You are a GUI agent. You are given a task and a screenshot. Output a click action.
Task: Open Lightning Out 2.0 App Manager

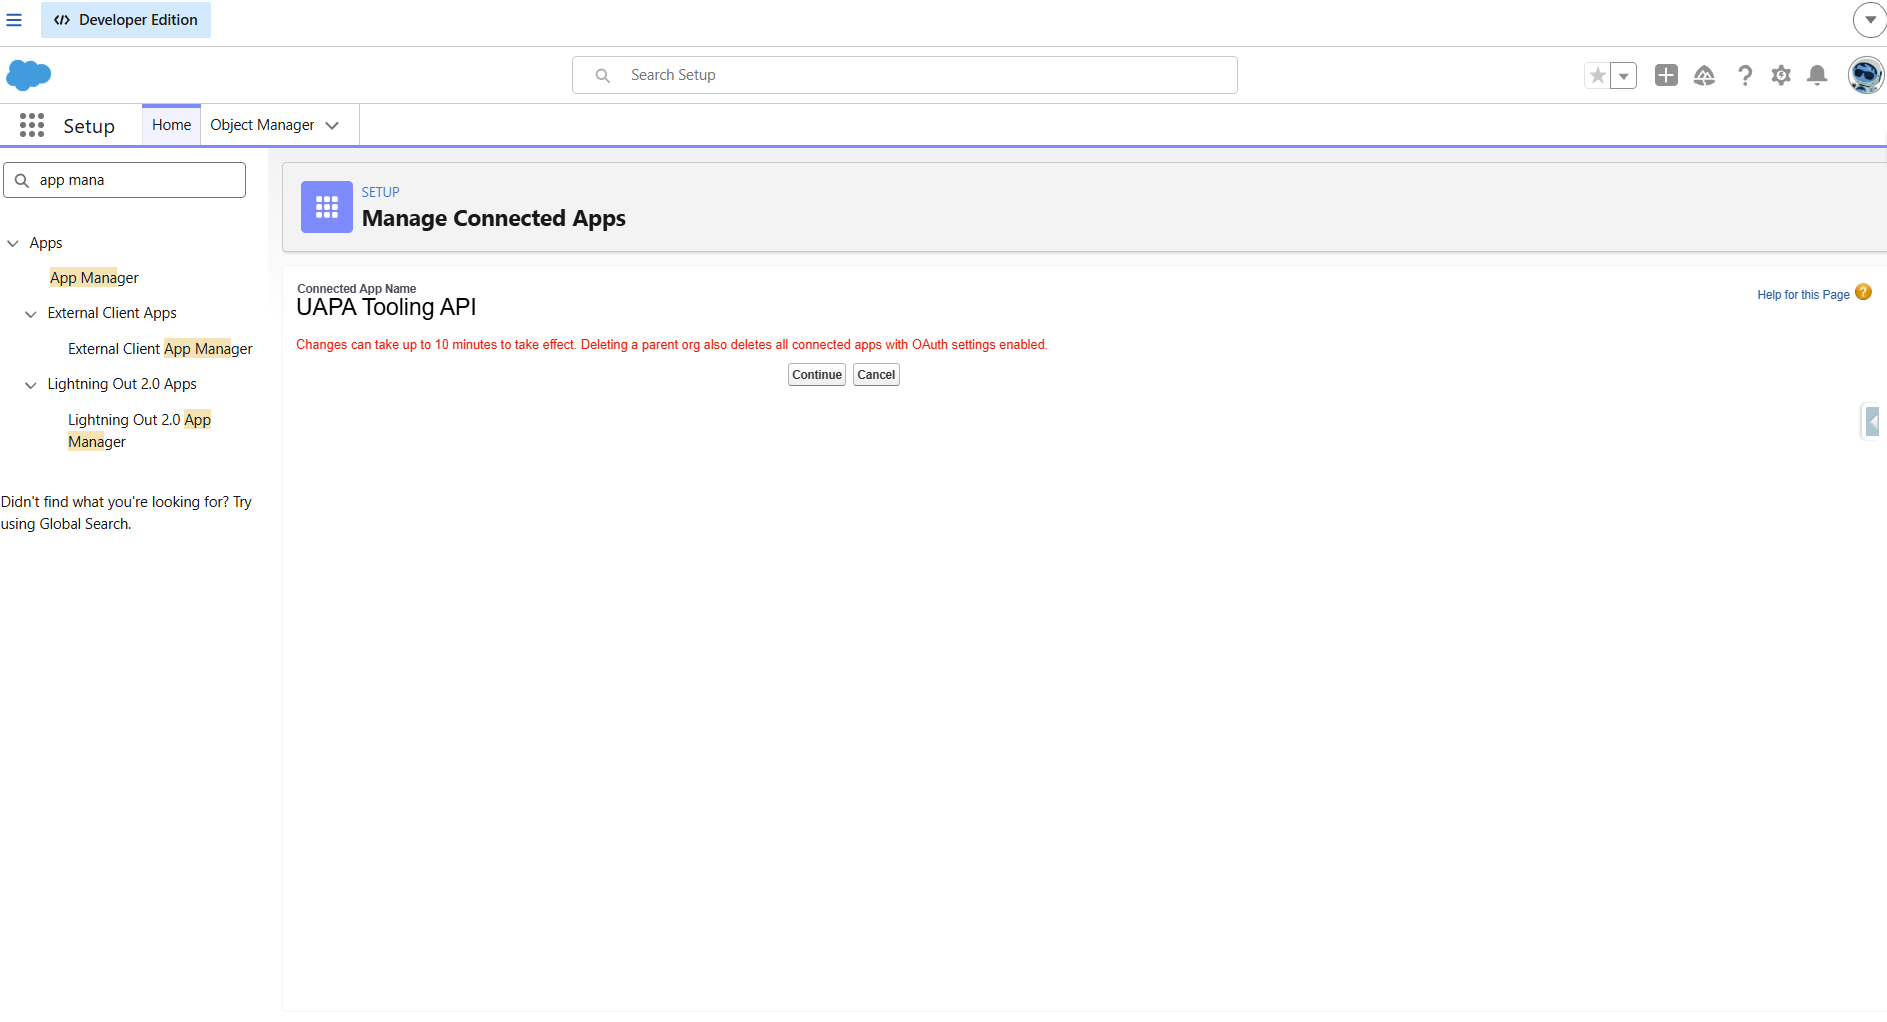tap(139, 431)
